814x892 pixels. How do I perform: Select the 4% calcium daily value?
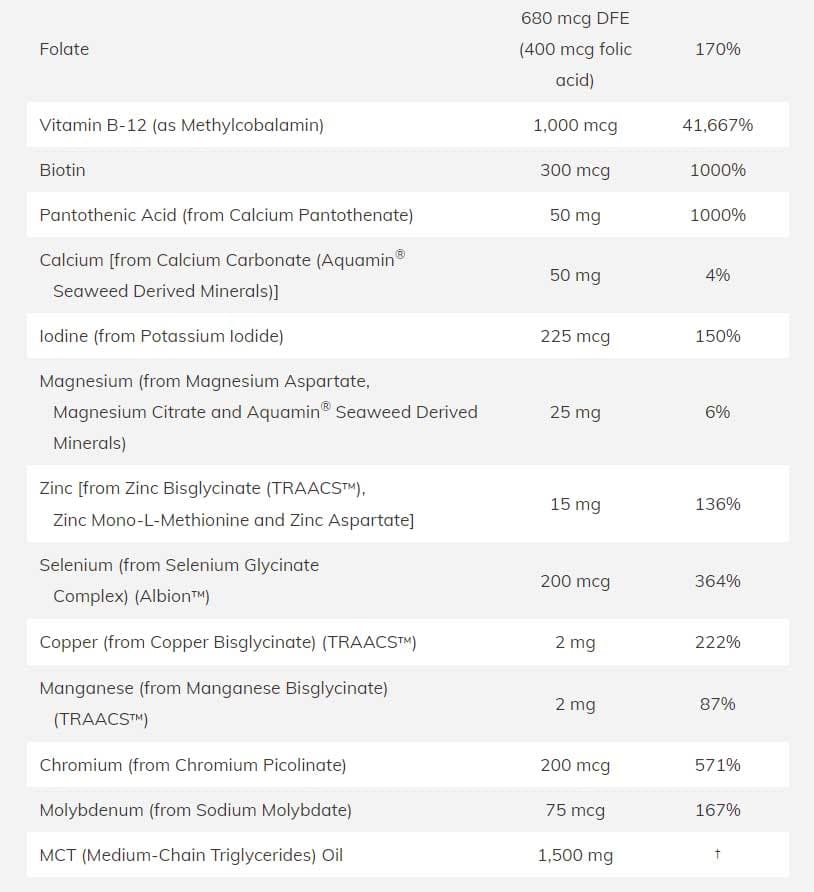tap(717, 275)
